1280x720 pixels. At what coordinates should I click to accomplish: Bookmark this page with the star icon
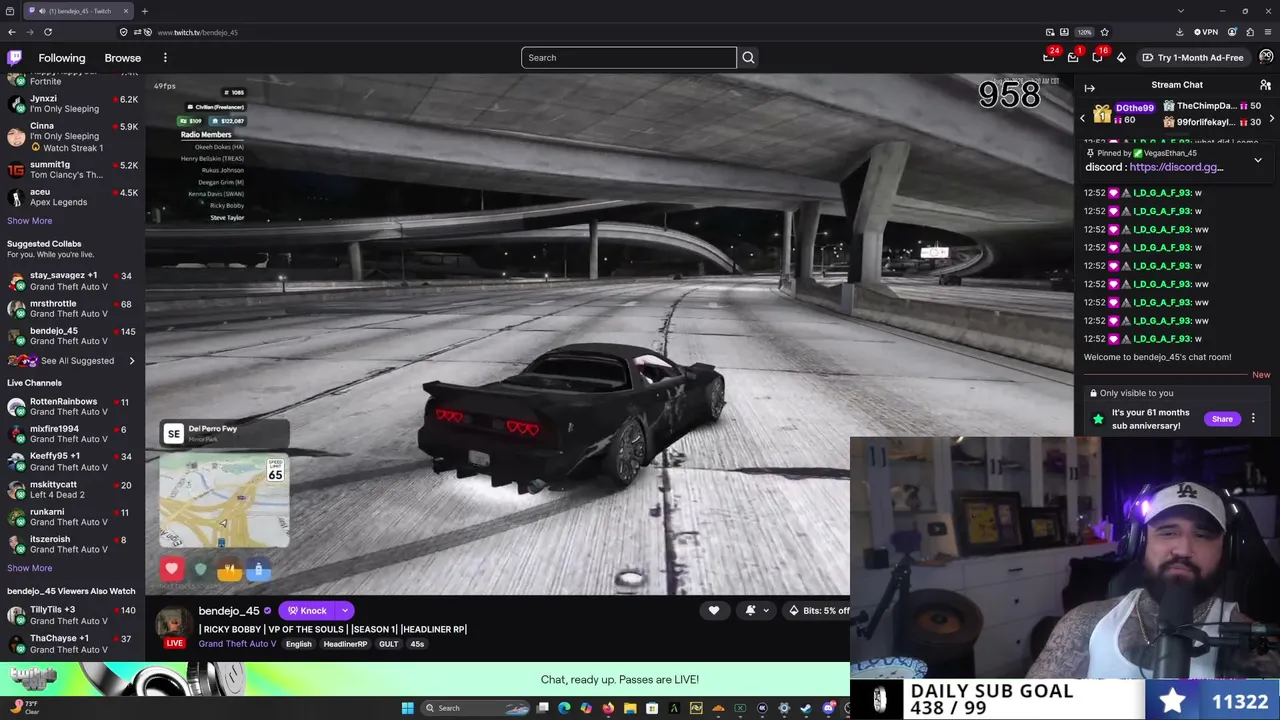1104,32
